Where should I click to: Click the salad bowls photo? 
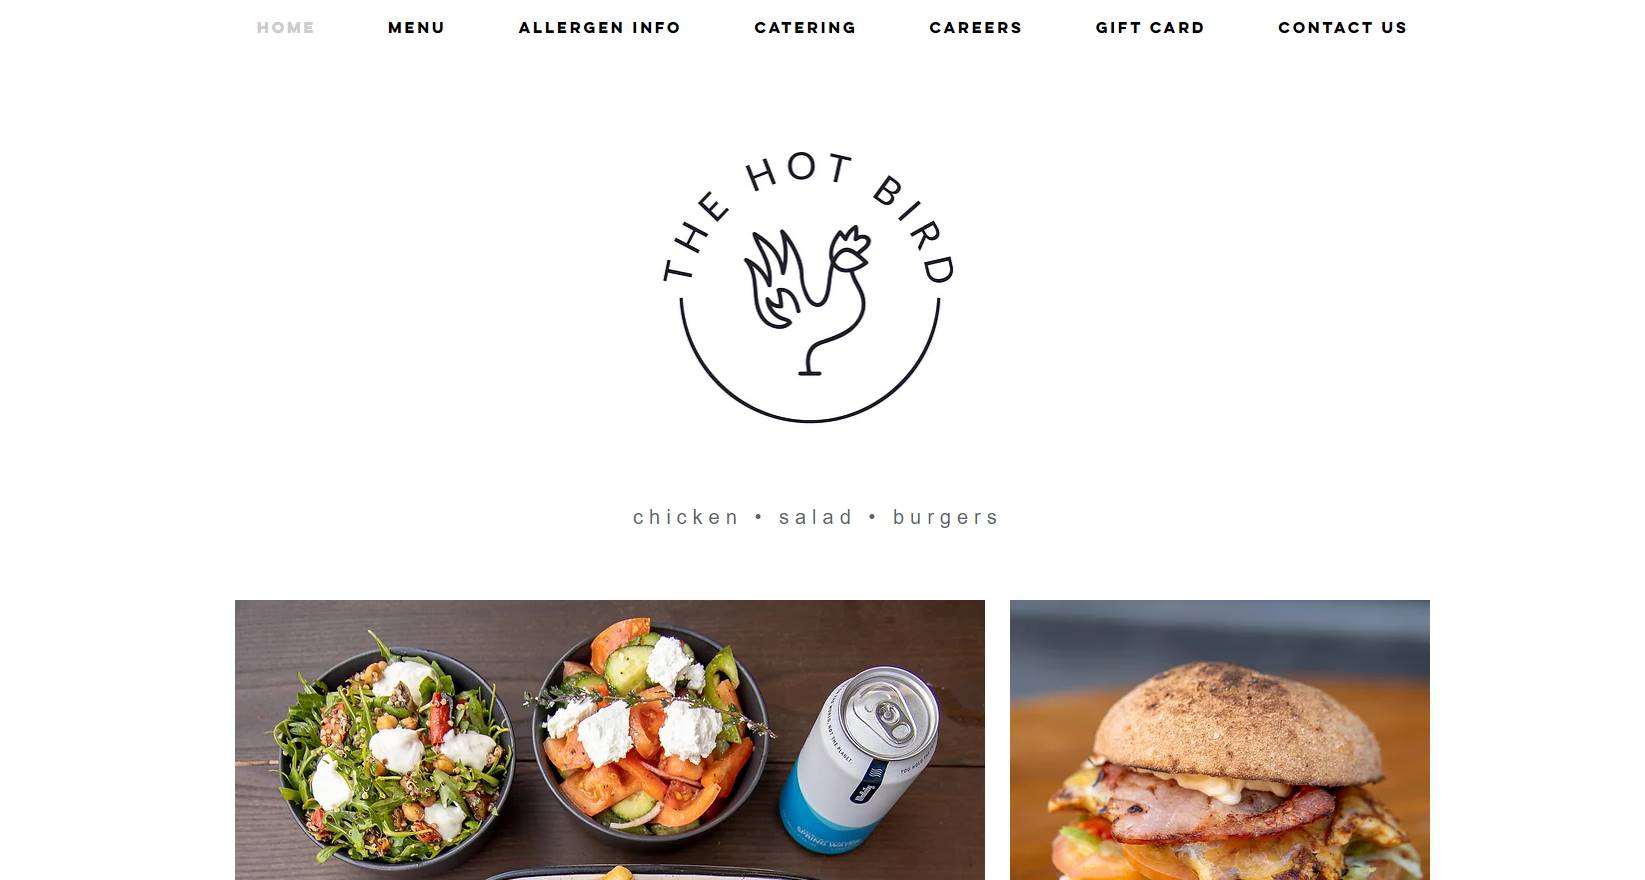610,740
